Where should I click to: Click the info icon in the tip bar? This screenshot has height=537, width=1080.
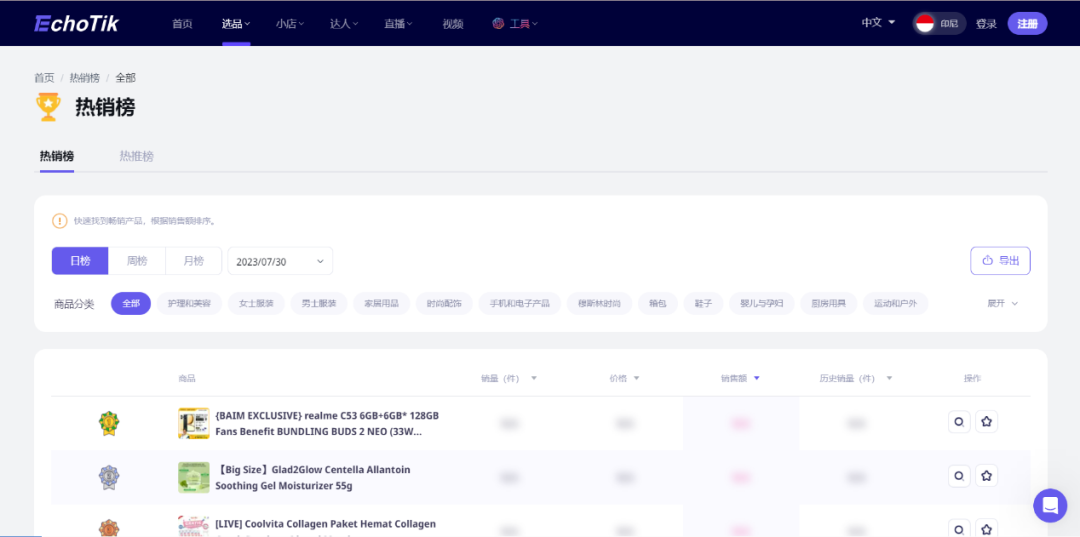(60, 221)
